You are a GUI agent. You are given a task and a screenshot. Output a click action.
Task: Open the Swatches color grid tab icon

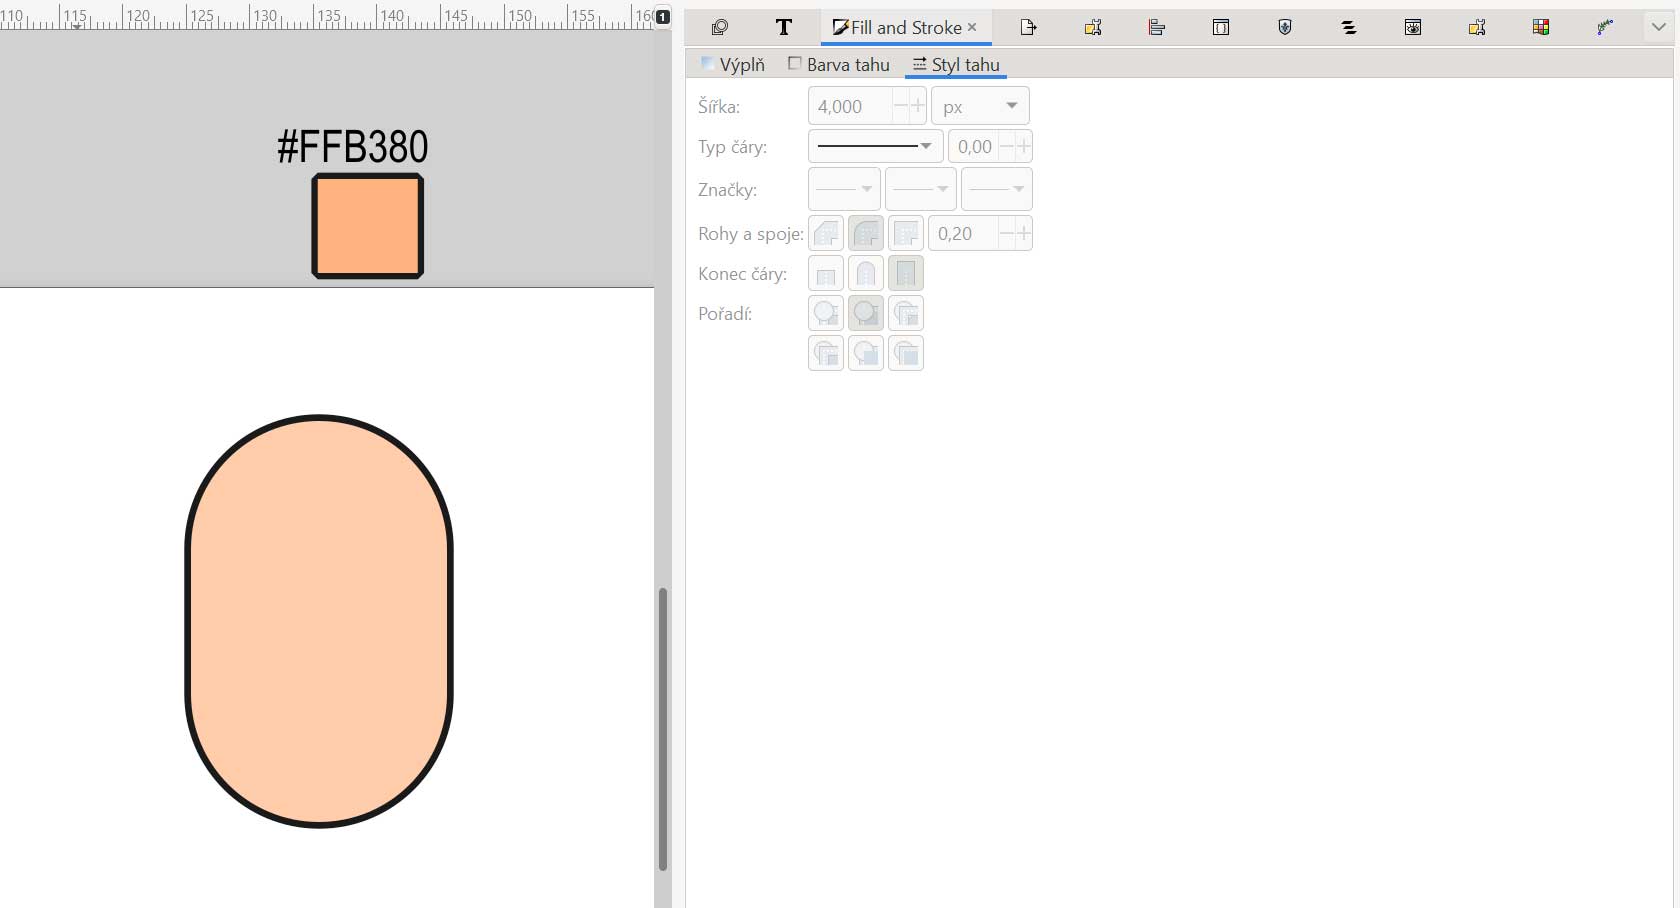point(1541,27)
